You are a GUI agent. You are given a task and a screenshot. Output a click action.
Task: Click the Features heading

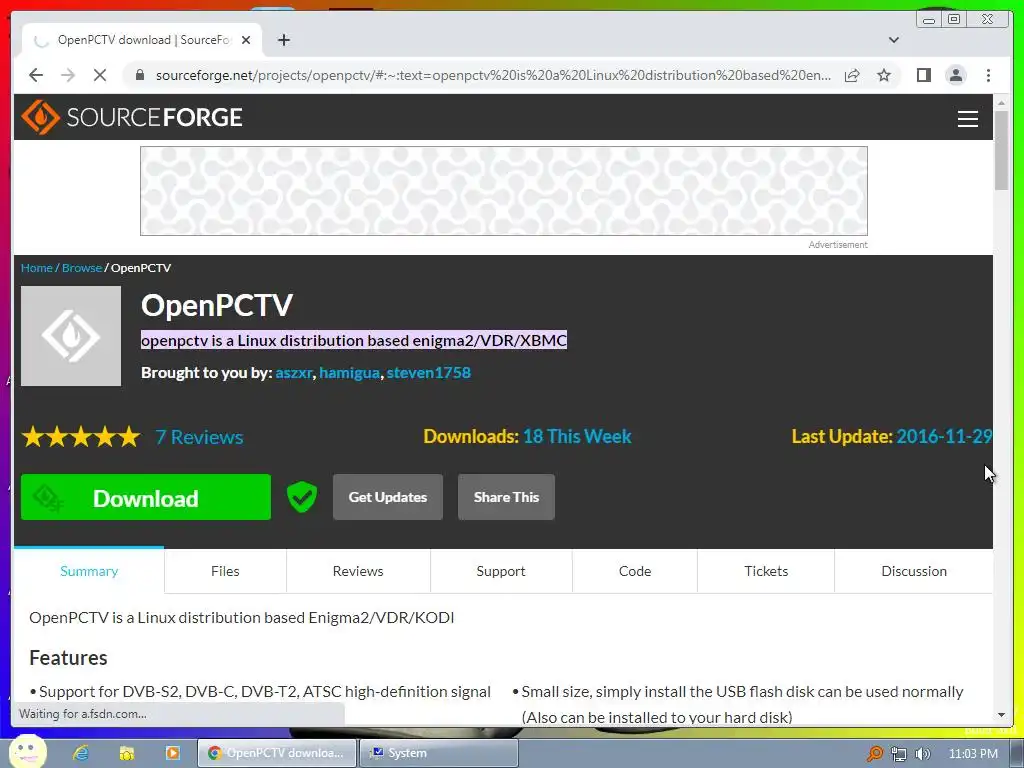69,658
